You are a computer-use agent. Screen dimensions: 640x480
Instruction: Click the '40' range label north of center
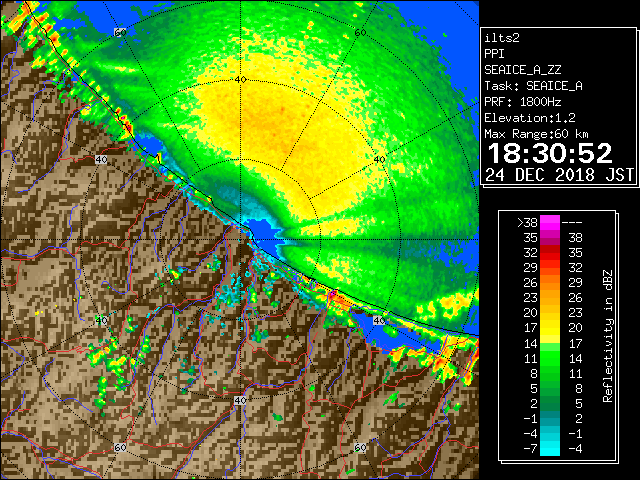click(240, 80)
